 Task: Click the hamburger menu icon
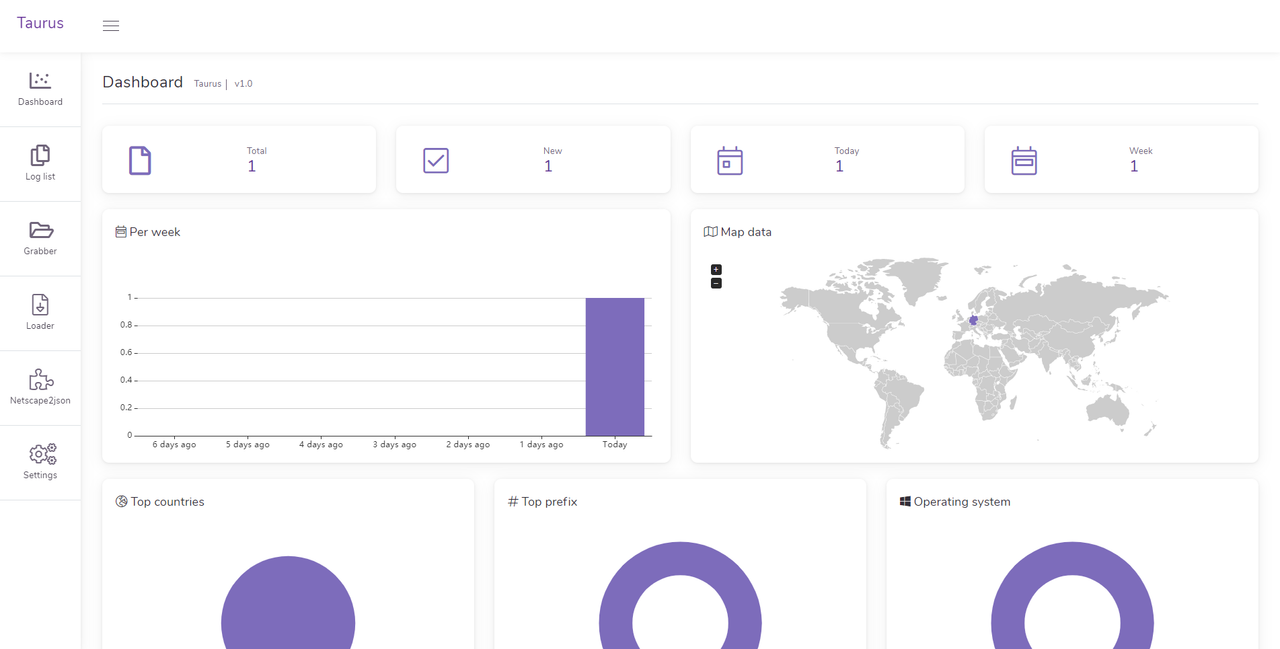[111, 26]
